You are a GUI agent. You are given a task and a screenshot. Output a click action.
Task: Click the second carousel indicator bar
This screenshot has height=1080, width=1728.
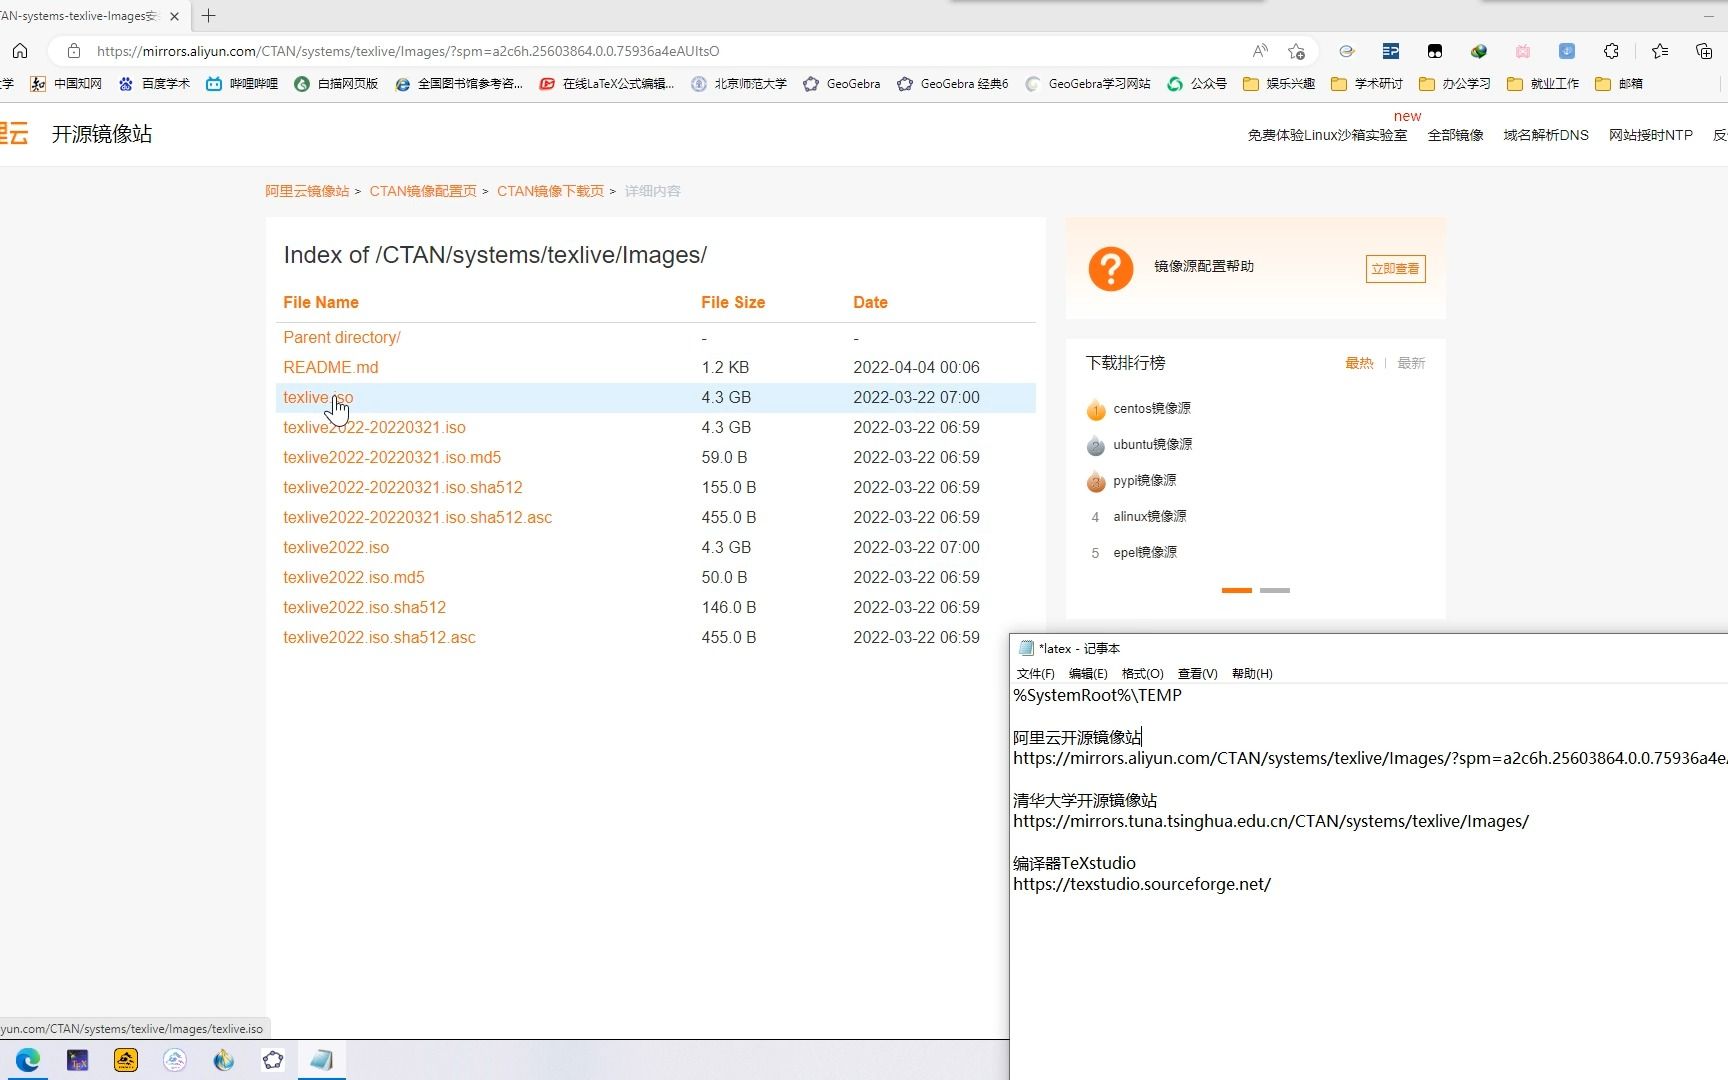[x=1275, y=590]
